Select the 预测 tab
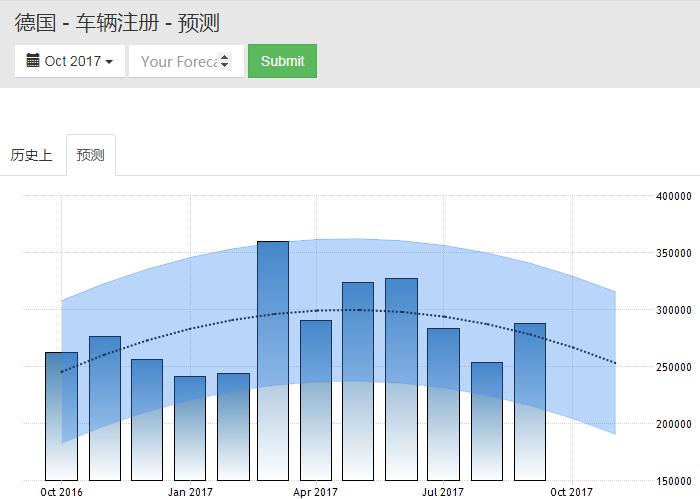700x499 pixels. [91, 155]
